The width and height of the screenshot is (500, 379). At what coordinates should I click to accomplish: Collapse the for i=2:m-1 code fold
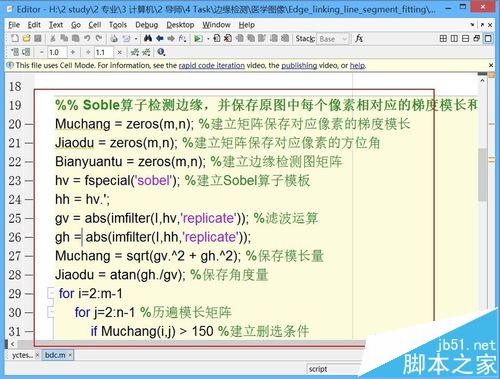coord(51,294)
